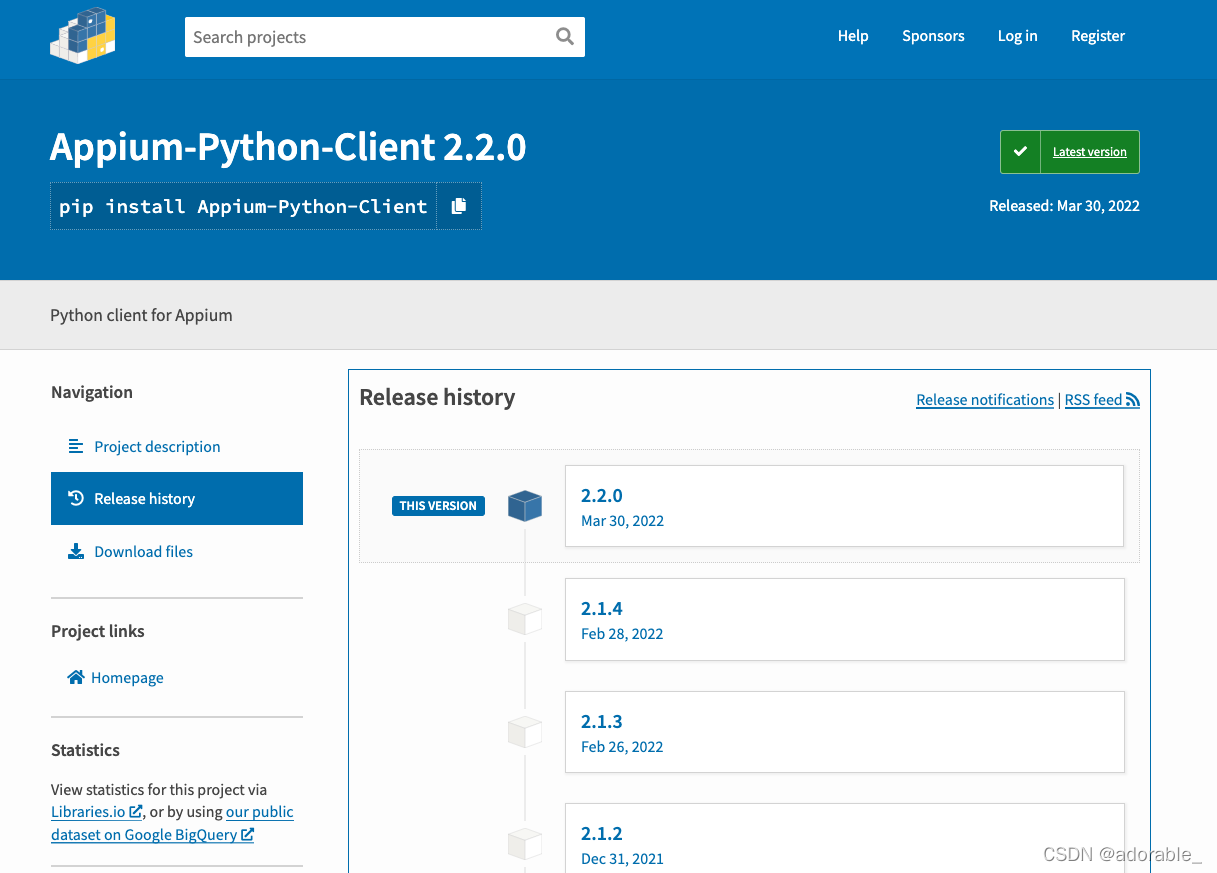
Task: Click the date Feb 26, 2022
Action: click(x=622, y=747)
